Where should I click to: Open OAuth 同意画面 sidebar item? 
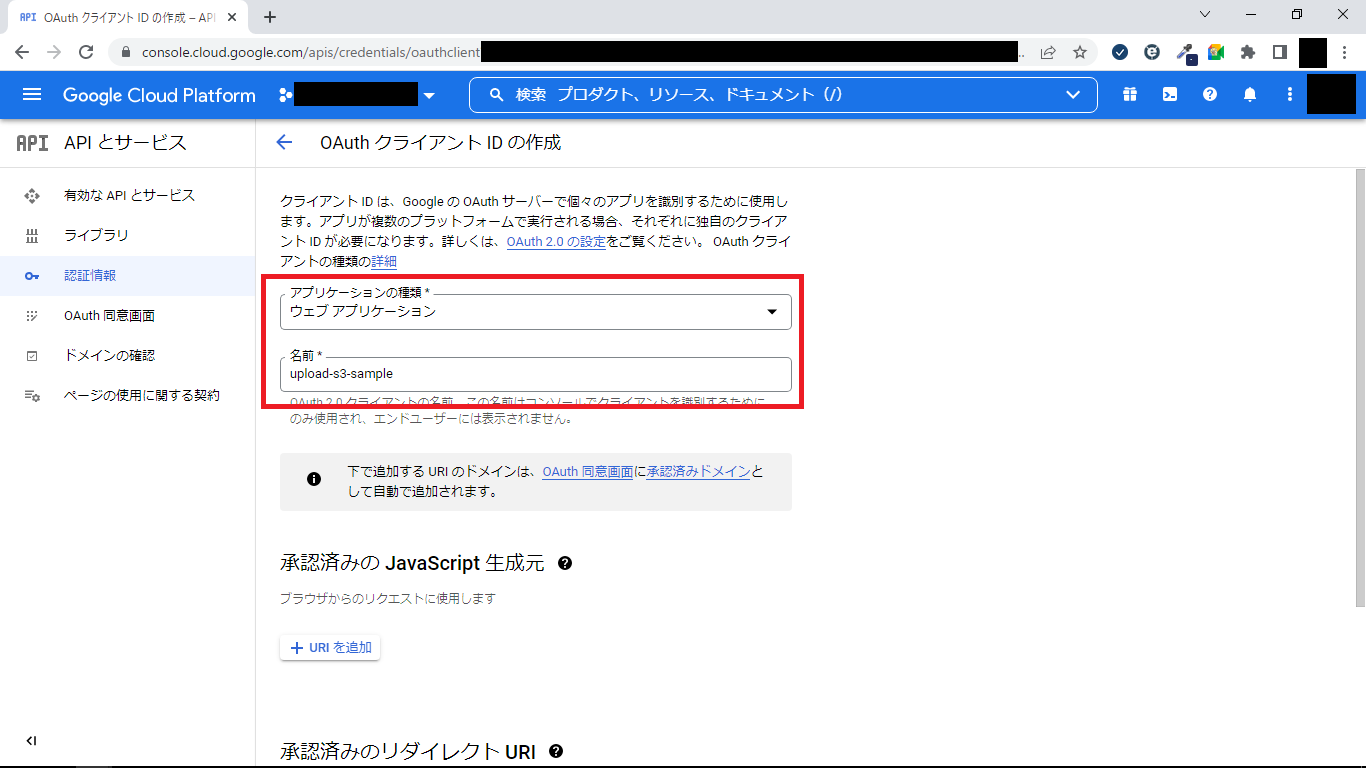pyautogui.click(x=109, y=316)
